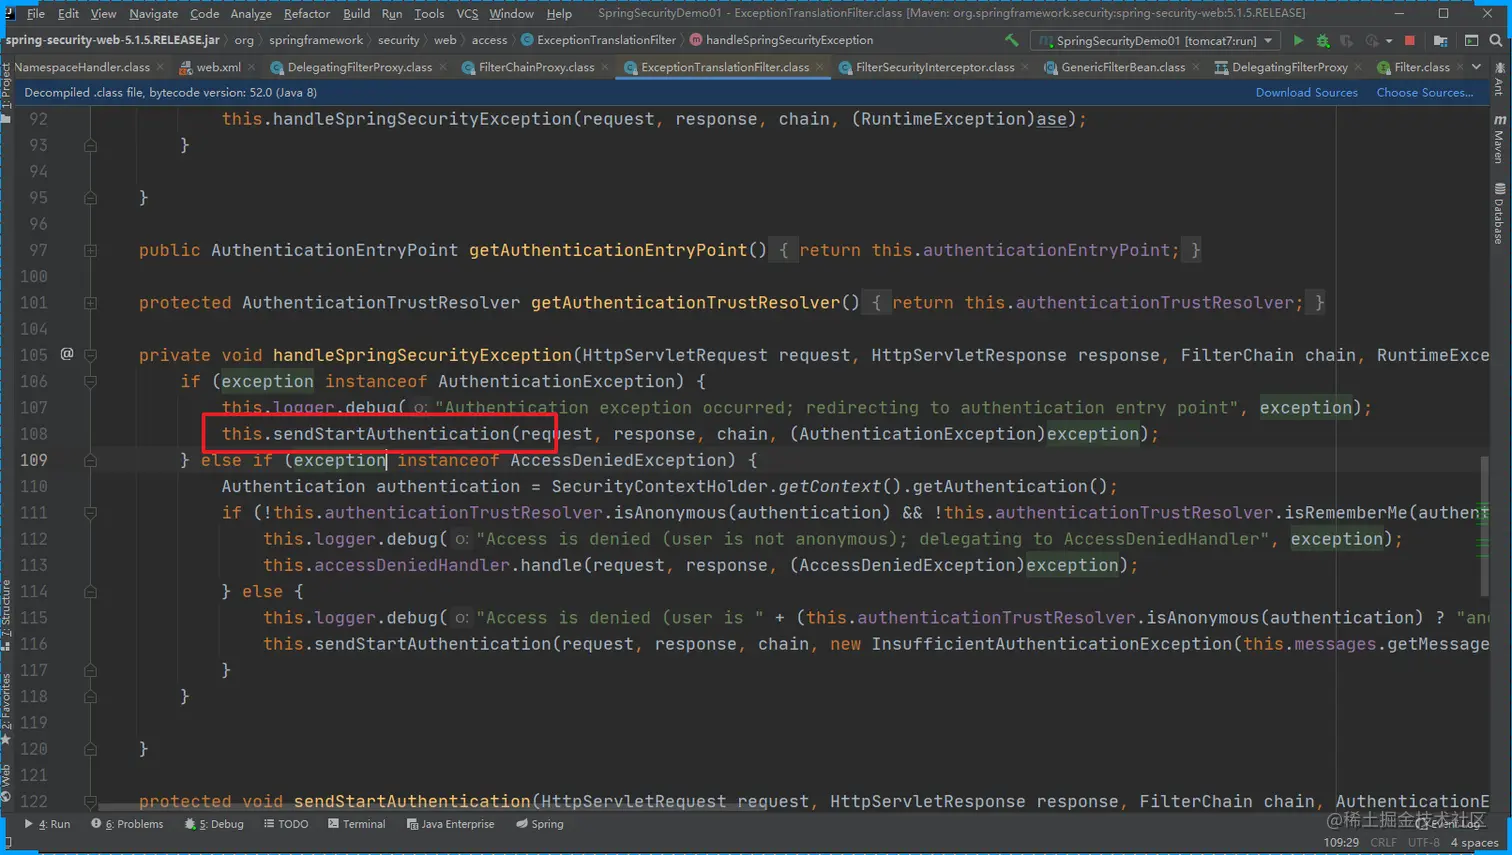Place caret on sendStartAuthentication call line 116
Image resolution: width=1512 pixels, height=855 pixels.
pos(434,644)
